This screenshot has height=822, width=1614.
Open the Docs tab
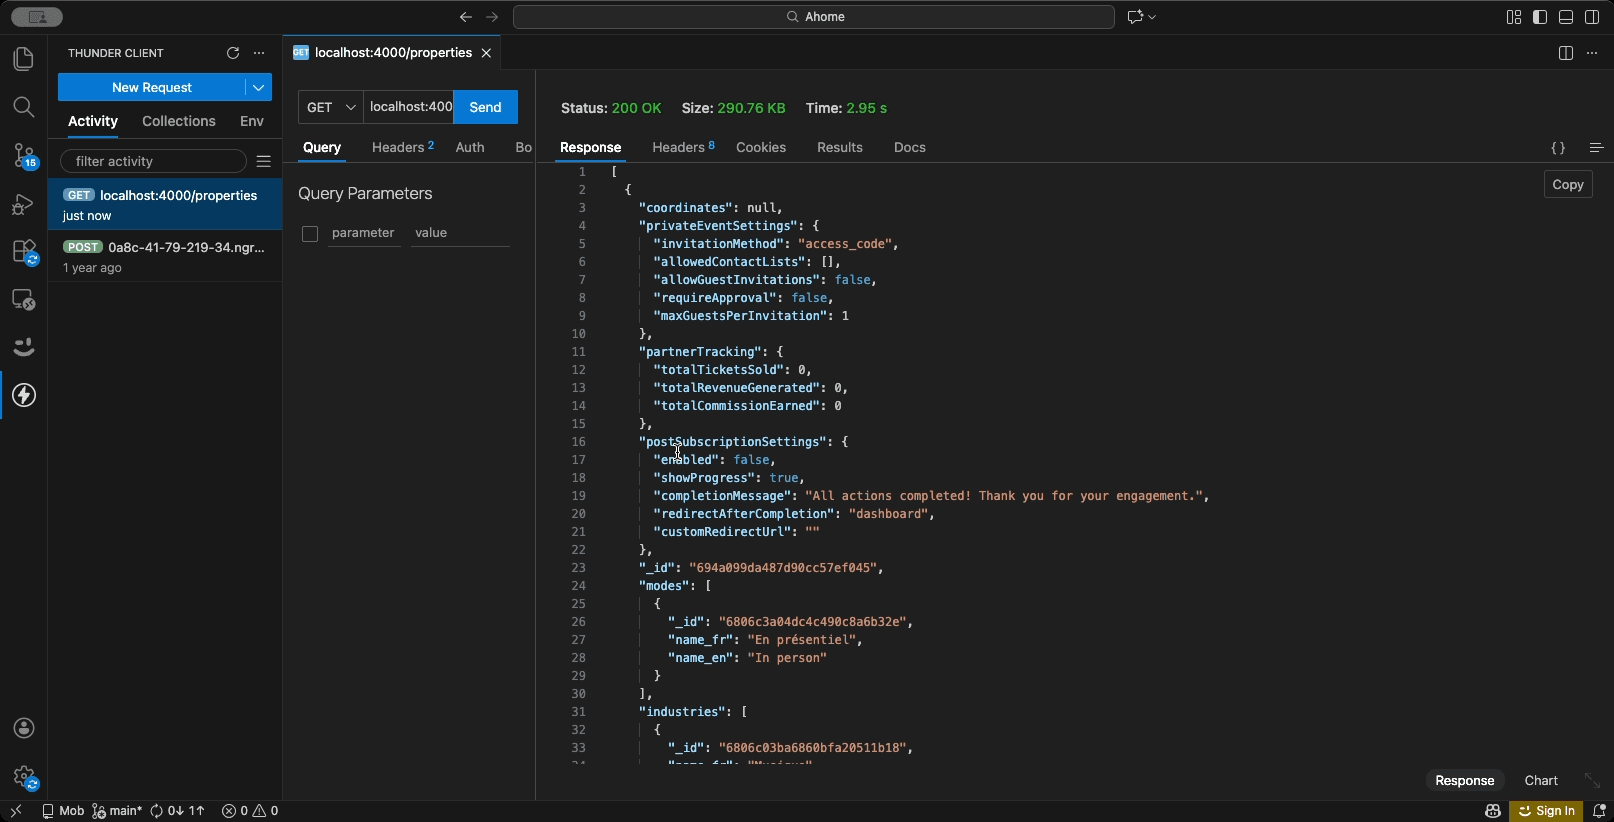click(910, 147)
